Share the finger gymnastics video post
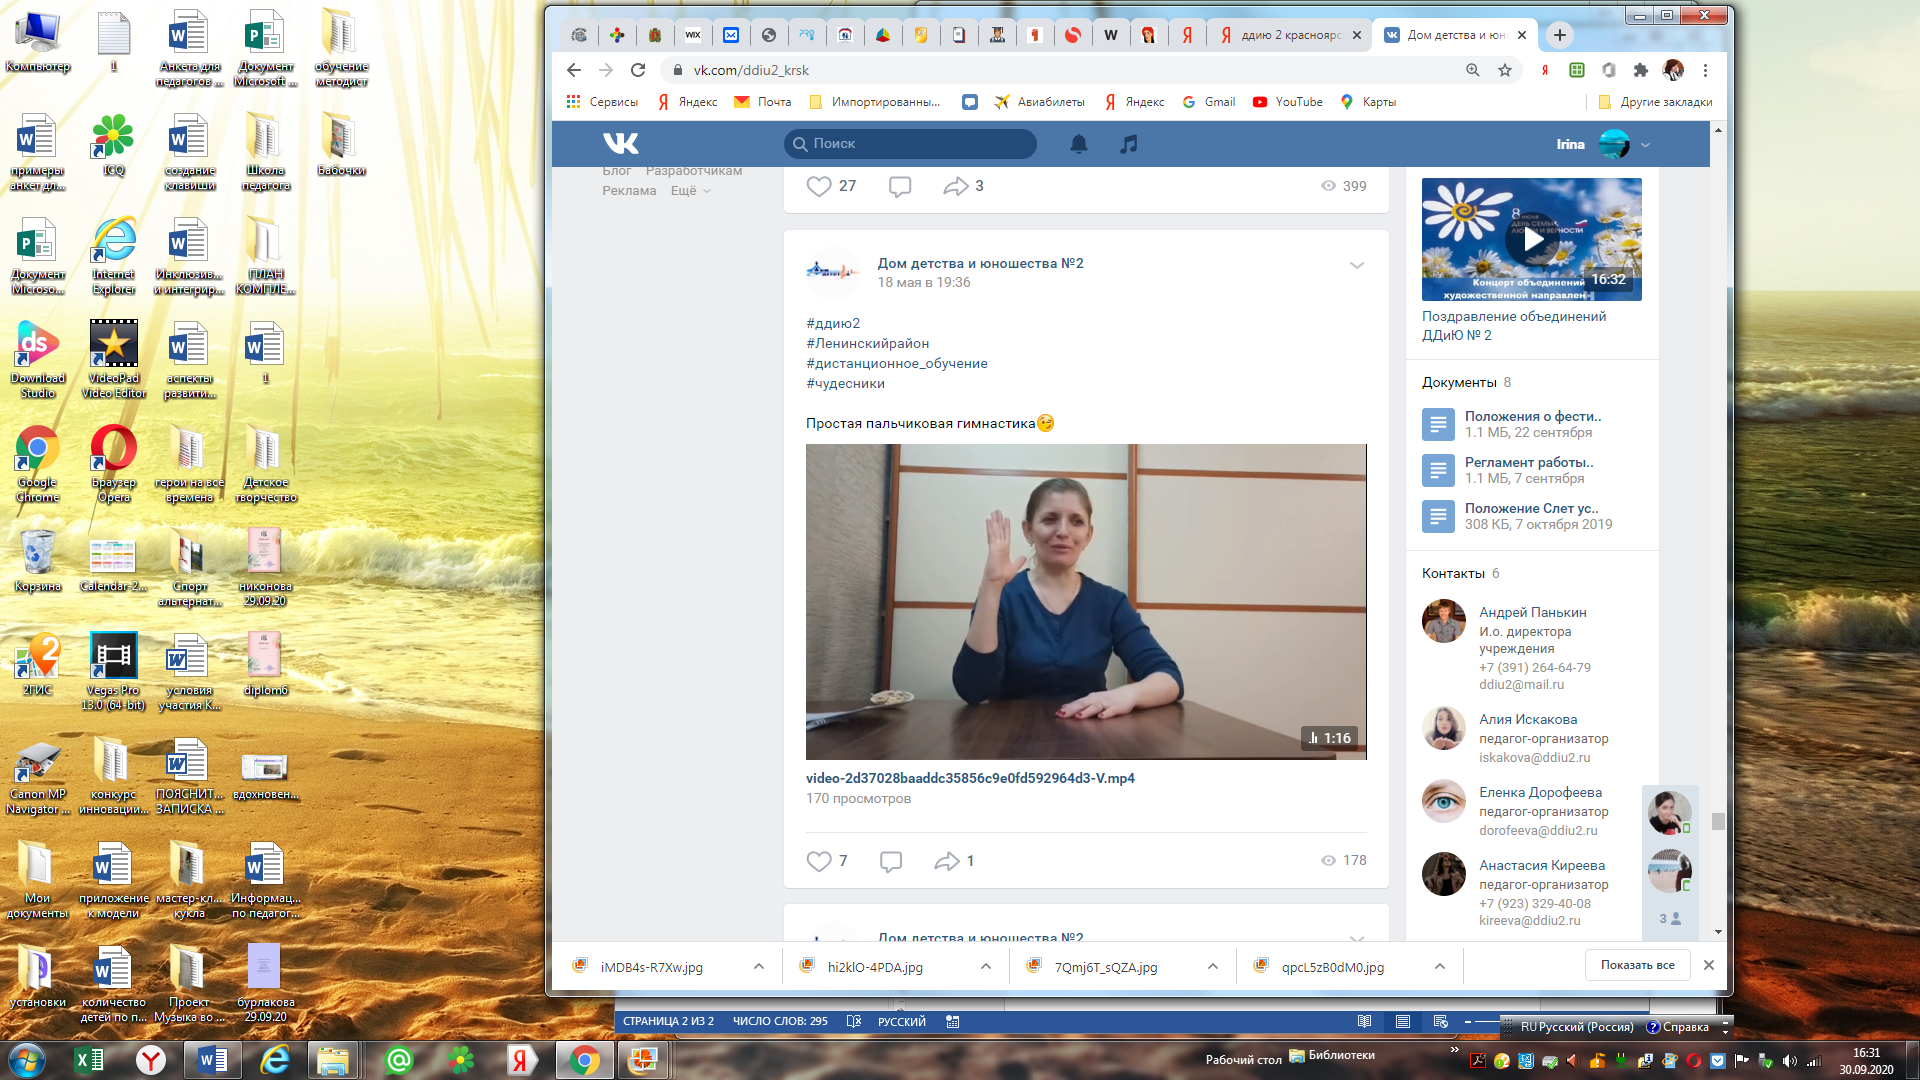Viewport: 1920px width, 1080px height. tap(946, 861)
